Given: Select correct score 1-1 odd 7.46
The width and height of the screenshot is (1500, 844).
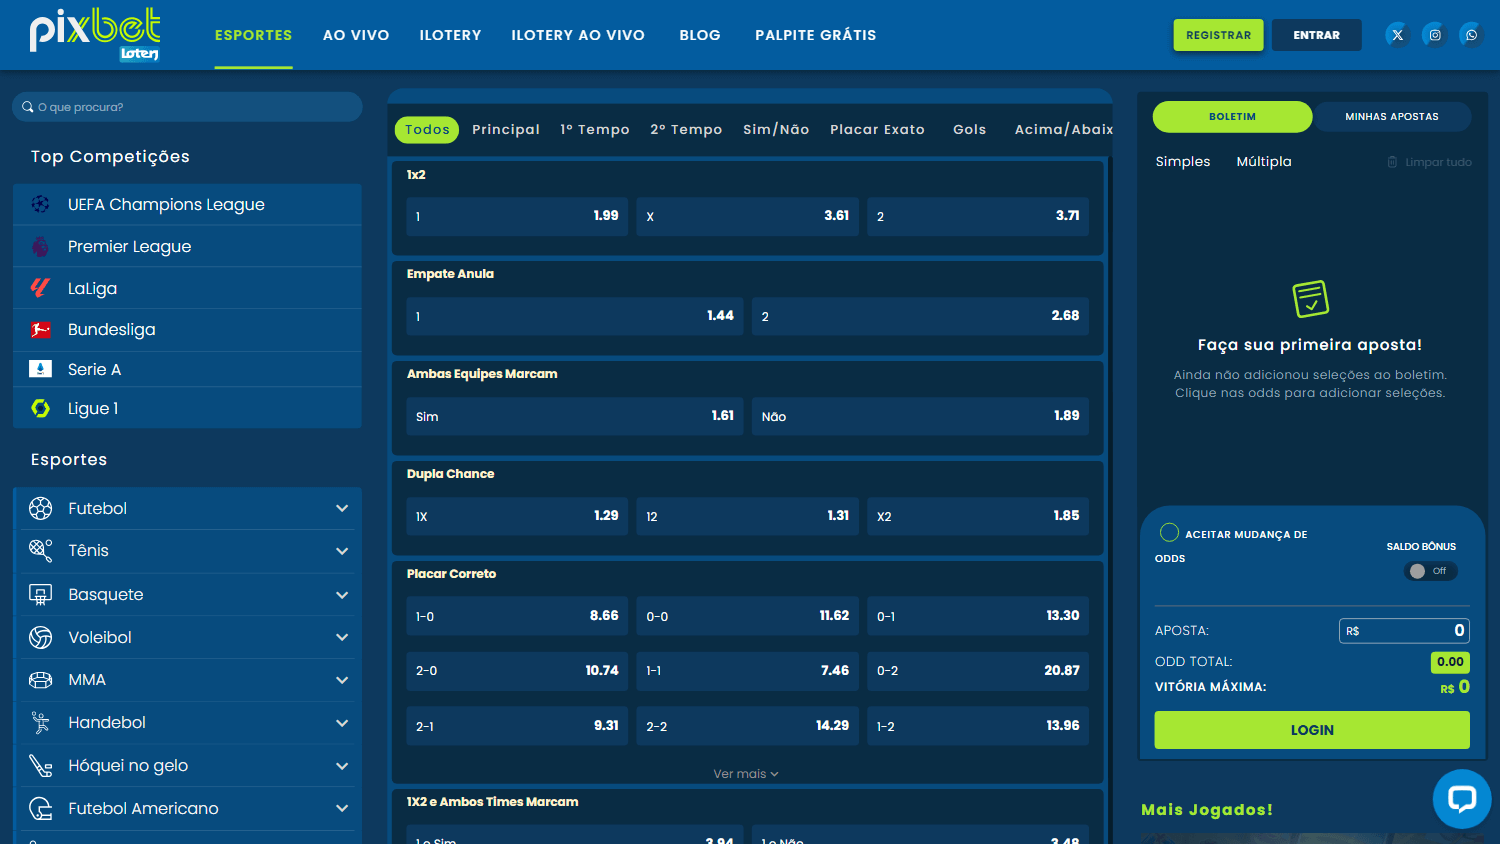Looking at the screenshot, I should click(x=747, y=671).
